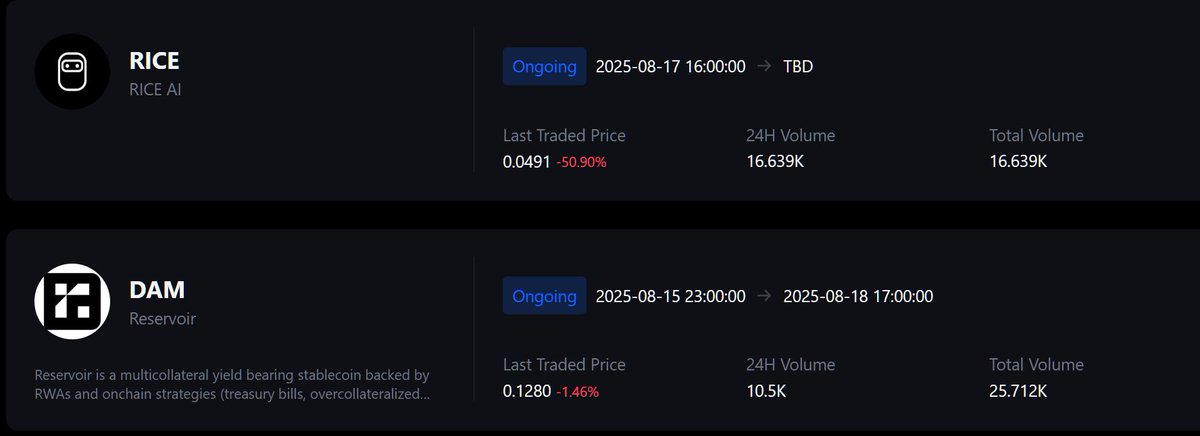This screenshot has width=1200, height=436.
Task: Expand the truncated Reservoir description text
Action: (232, 394)
